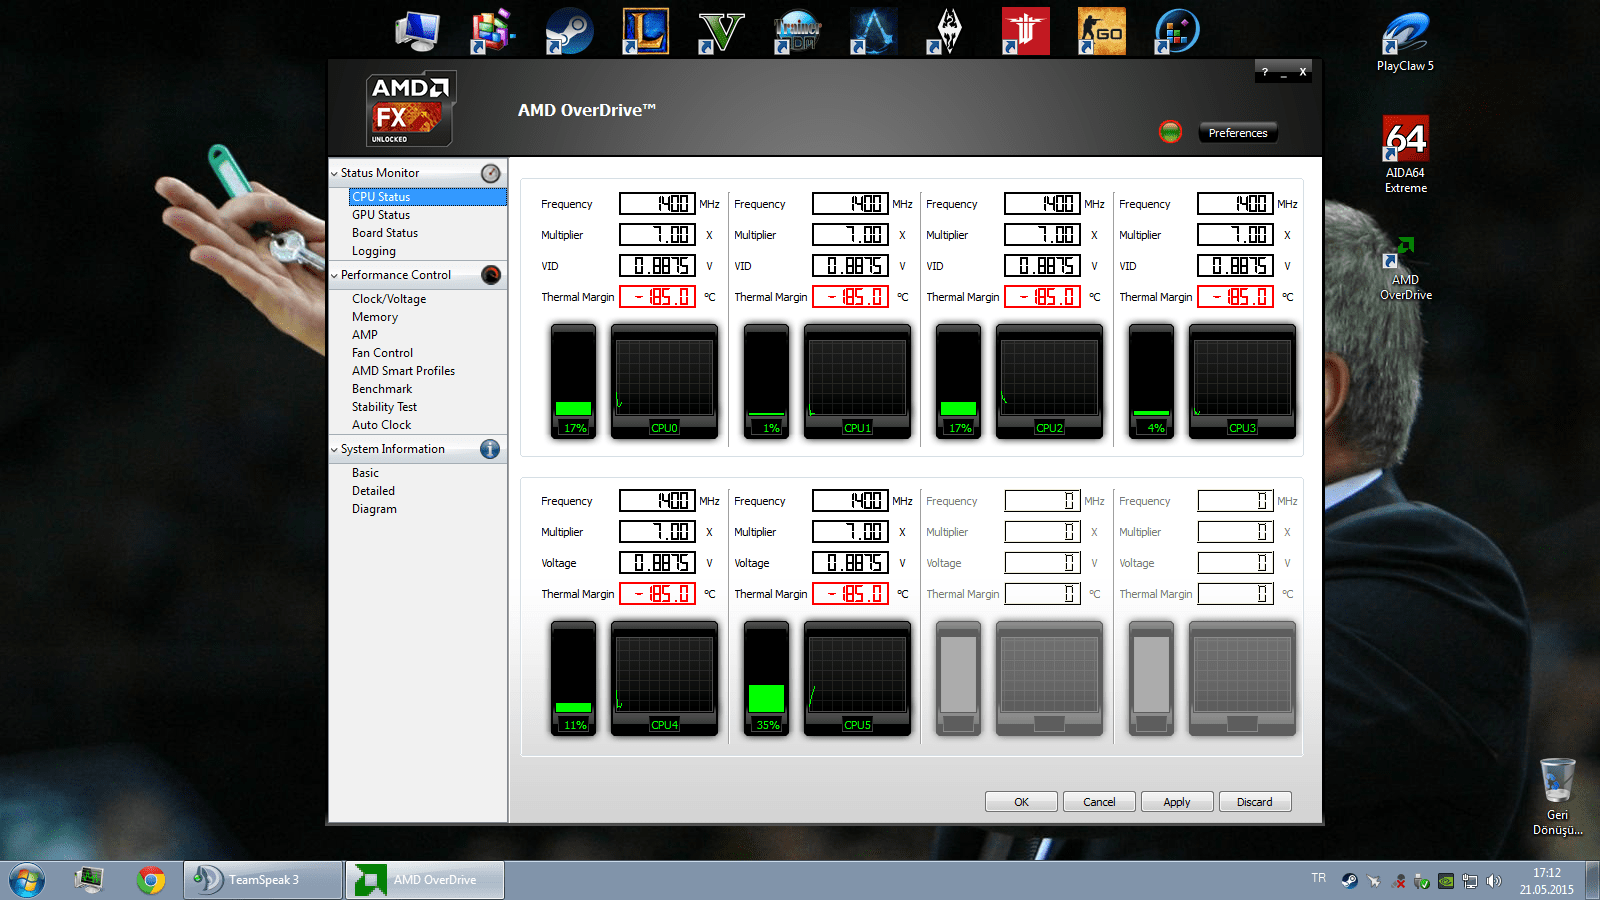Click the Steam icon in system tray
Viewport: 1600px width, 900px height.
pos(1350,881)
